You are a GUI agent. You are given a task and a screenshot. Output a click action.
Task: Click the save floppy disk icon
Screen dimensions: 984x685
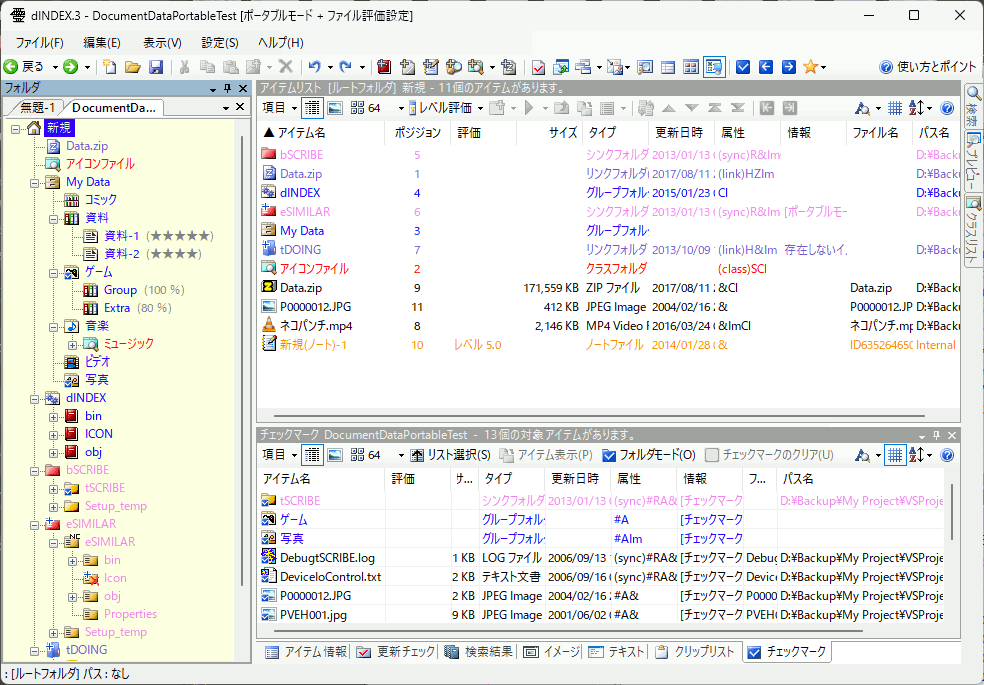point(156,66)
